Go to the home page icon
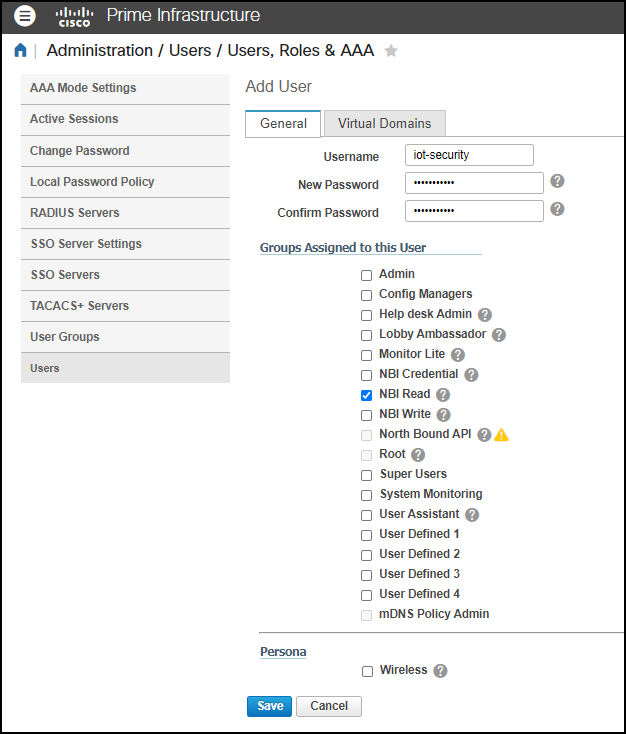 (x=20, y=50)
